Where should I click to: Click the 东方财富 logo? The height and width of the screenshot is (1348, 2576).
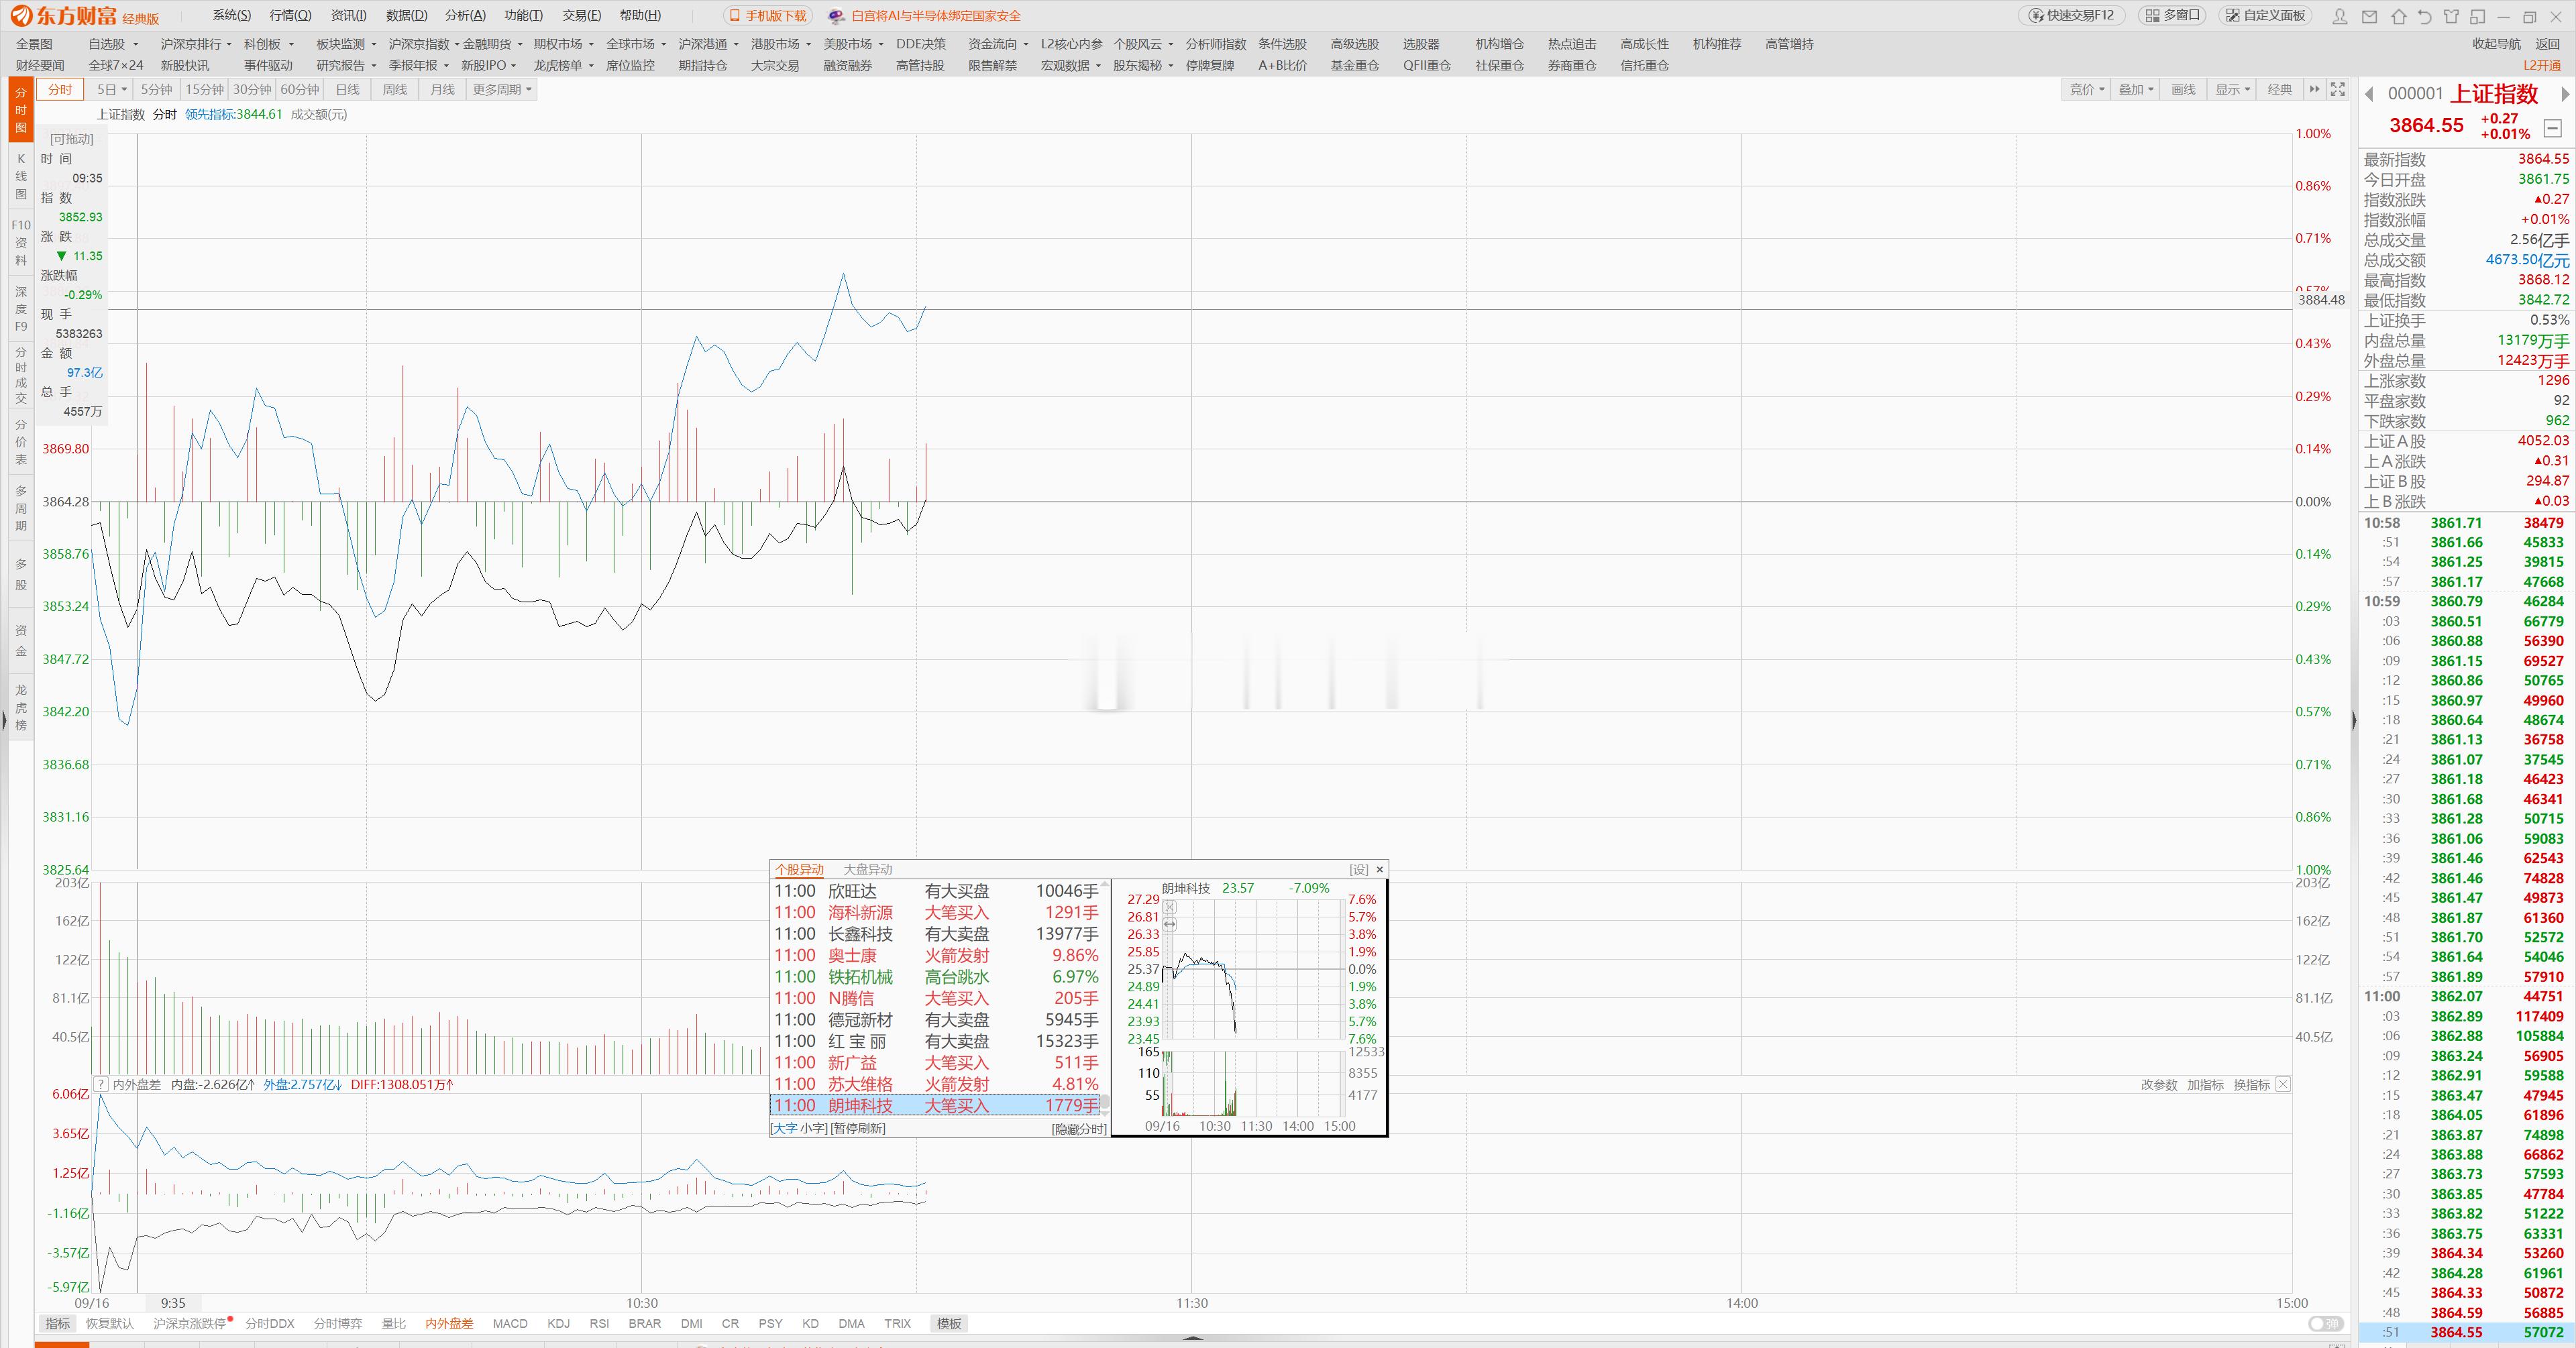[63, 16]
